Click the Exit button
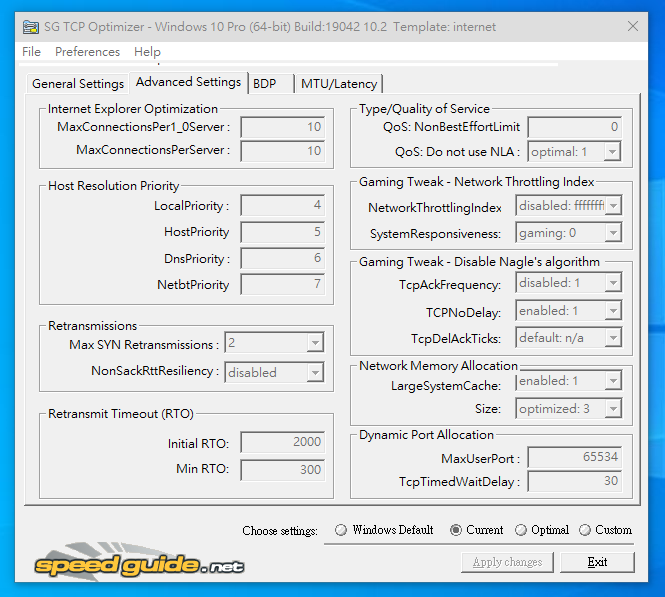The width and height of the screenshot is (665, 597). coord(597,562)
